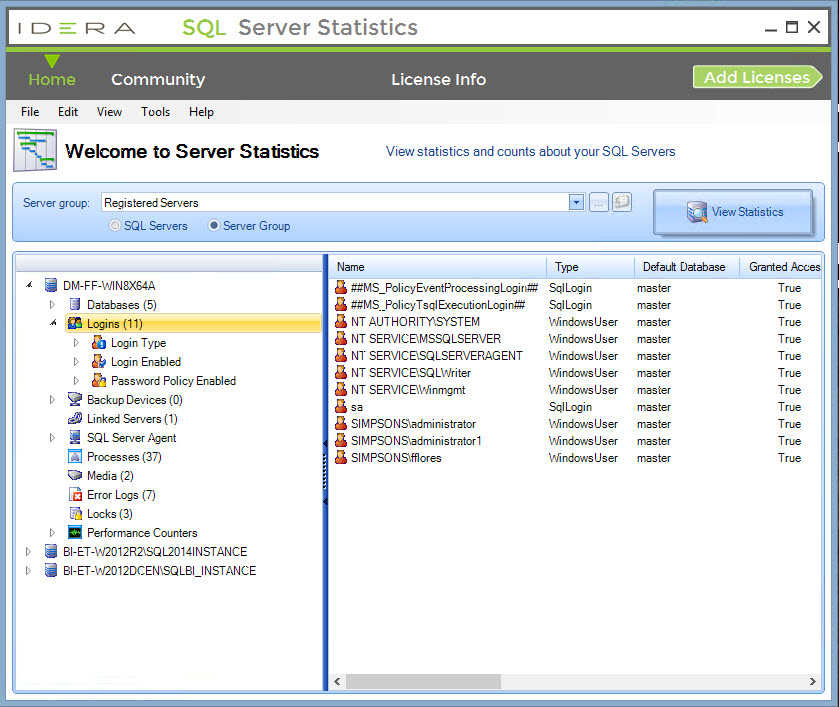Click the sa login user icon

coord(341,406)
